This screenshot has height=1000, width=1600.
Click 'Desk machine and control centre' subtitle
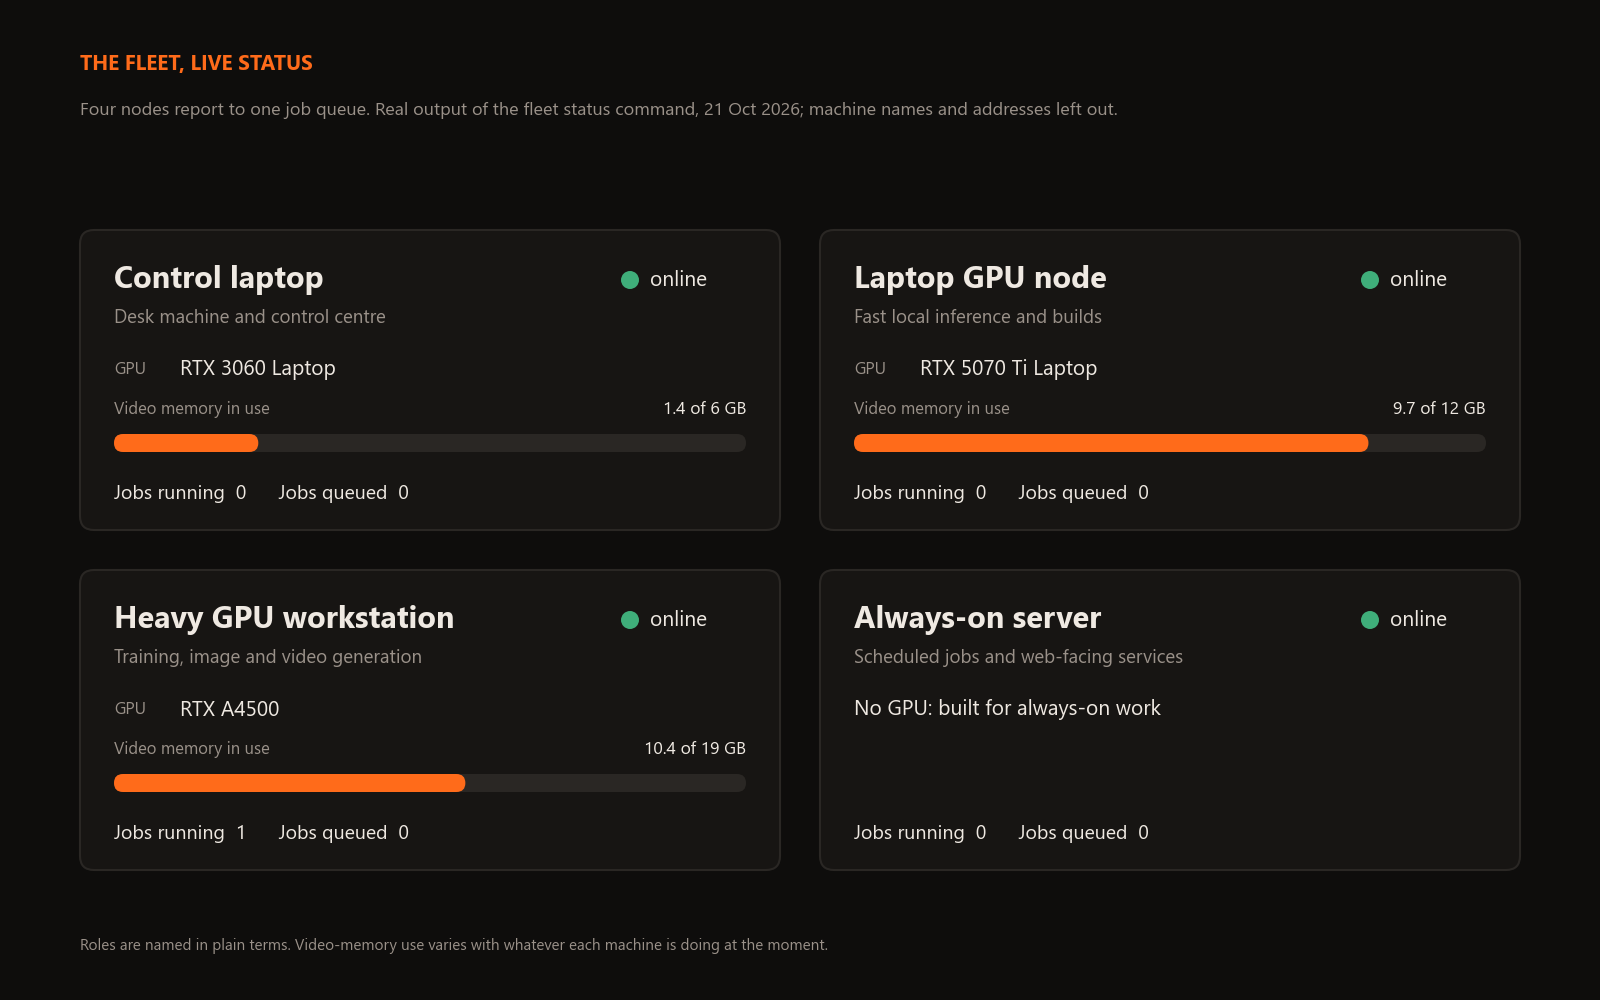tap(250, 317)
